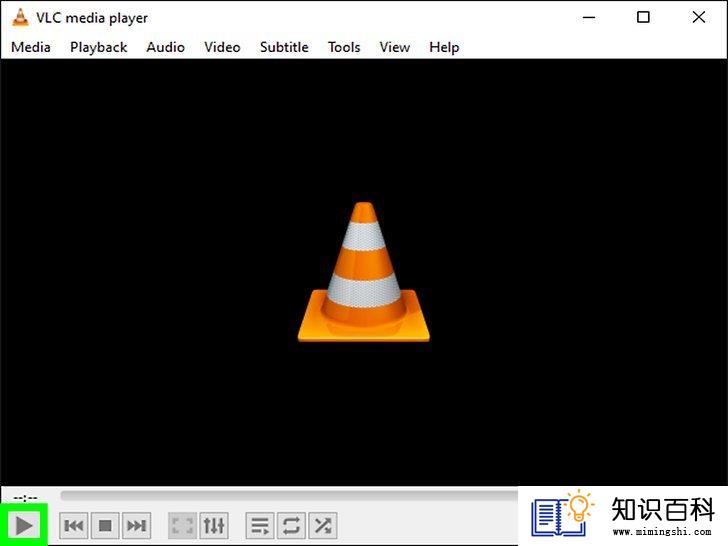This screenshot has height=546, width=728.
Task: Click the elapsed time label
Action: (26, 498)
